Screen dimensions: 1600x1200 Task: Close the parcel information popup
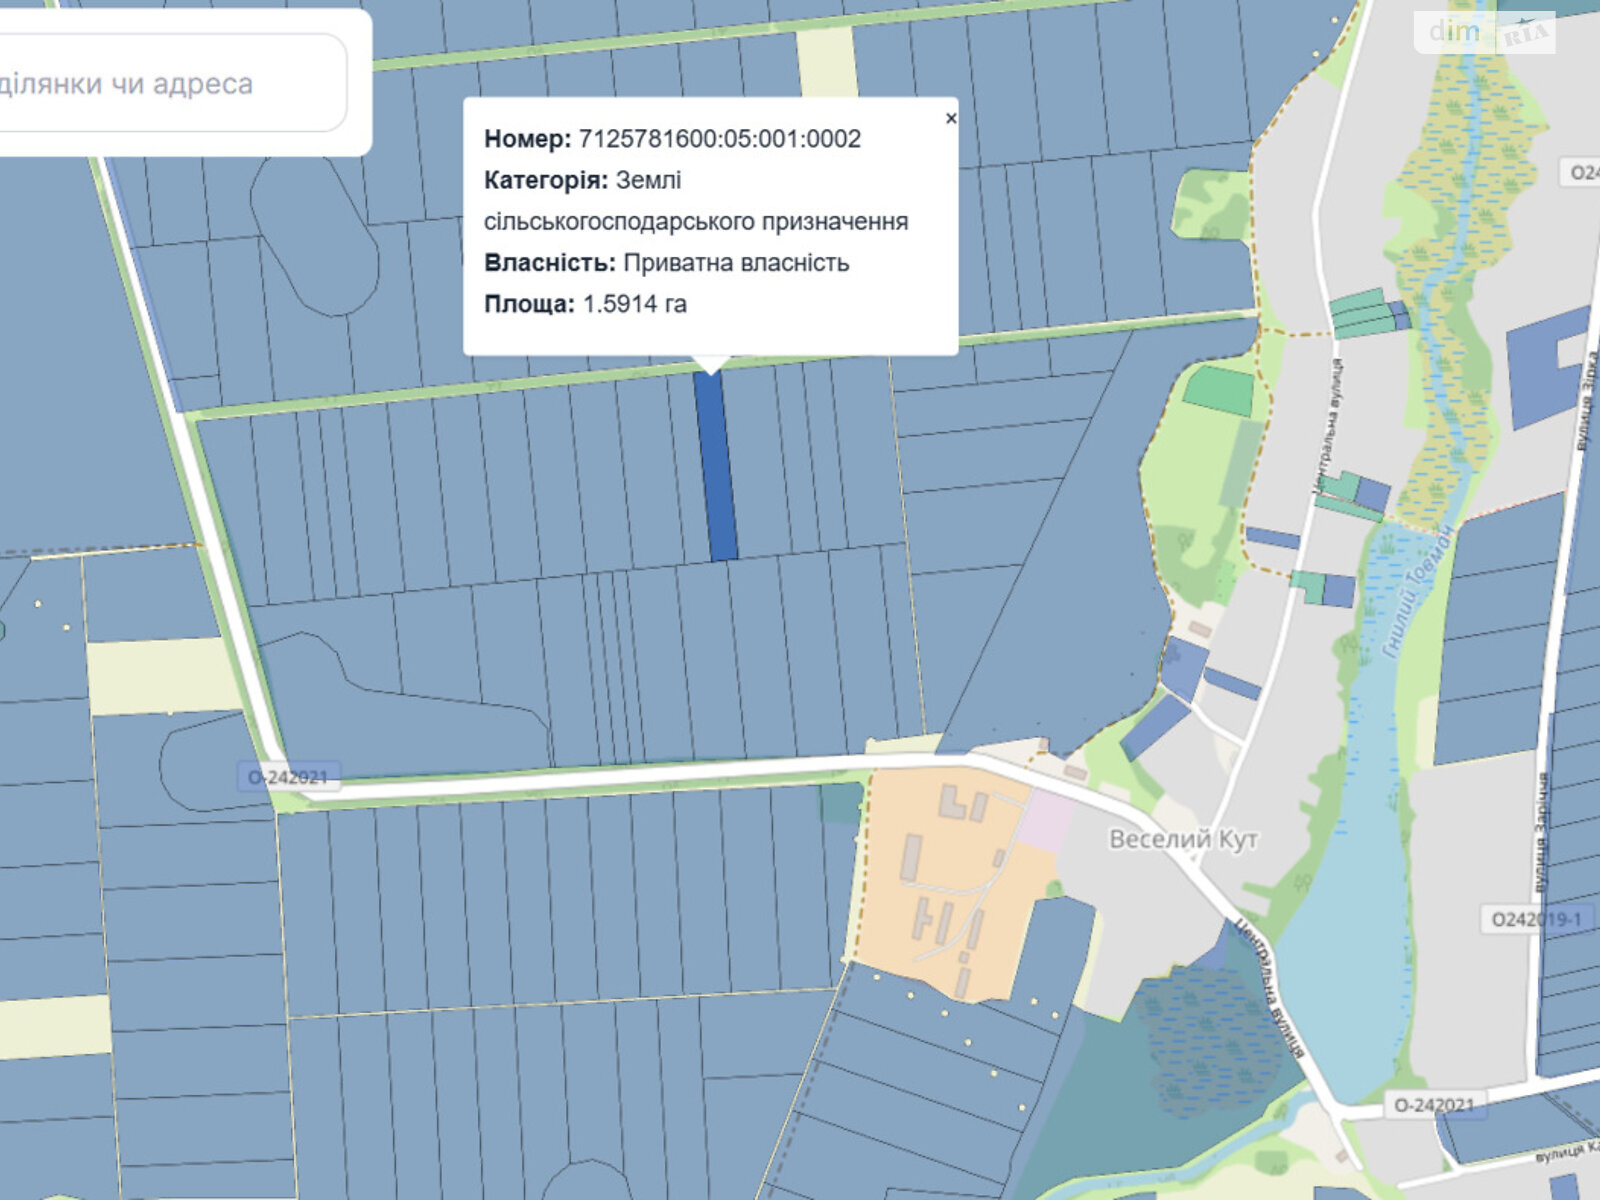coord(950,118)
